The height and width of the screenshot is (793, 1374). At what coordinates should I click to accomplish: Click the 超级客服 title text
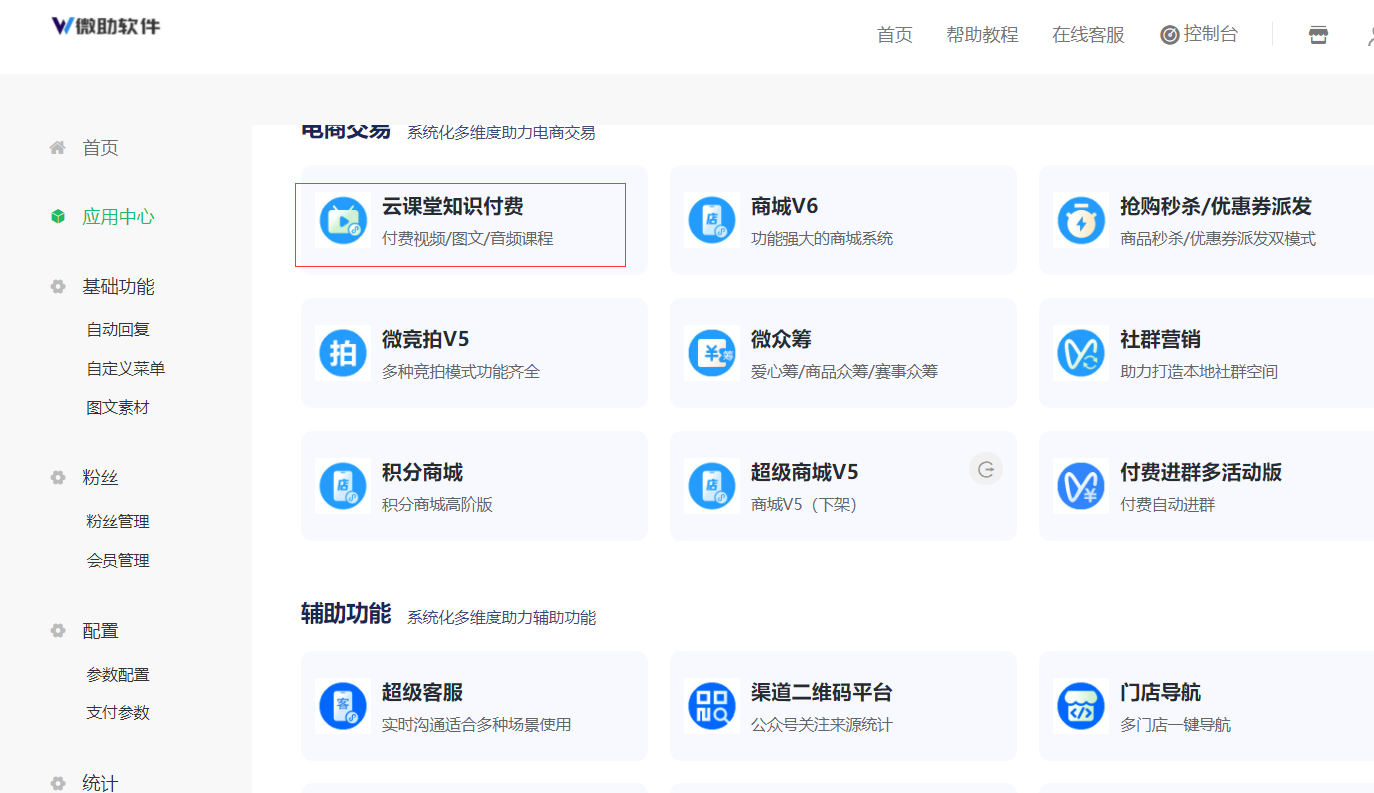pyautogui.click(x=422, y=693)
